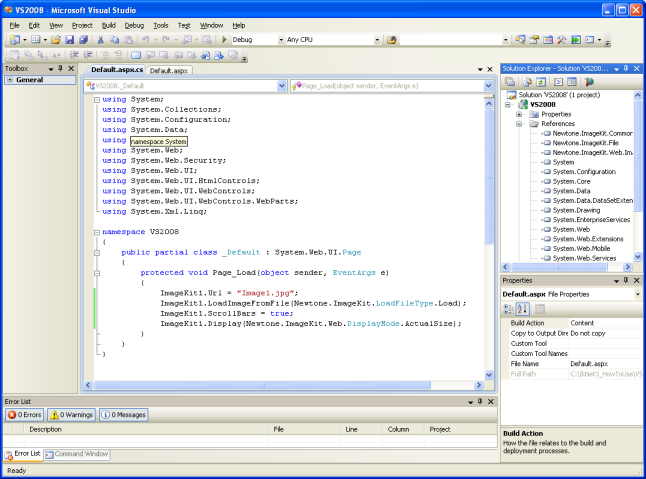Screen dimensions: 646x479
Task: Click the toolbar icon with the magnifying glass
Action: pyautogui.click(x=520, y=40)
